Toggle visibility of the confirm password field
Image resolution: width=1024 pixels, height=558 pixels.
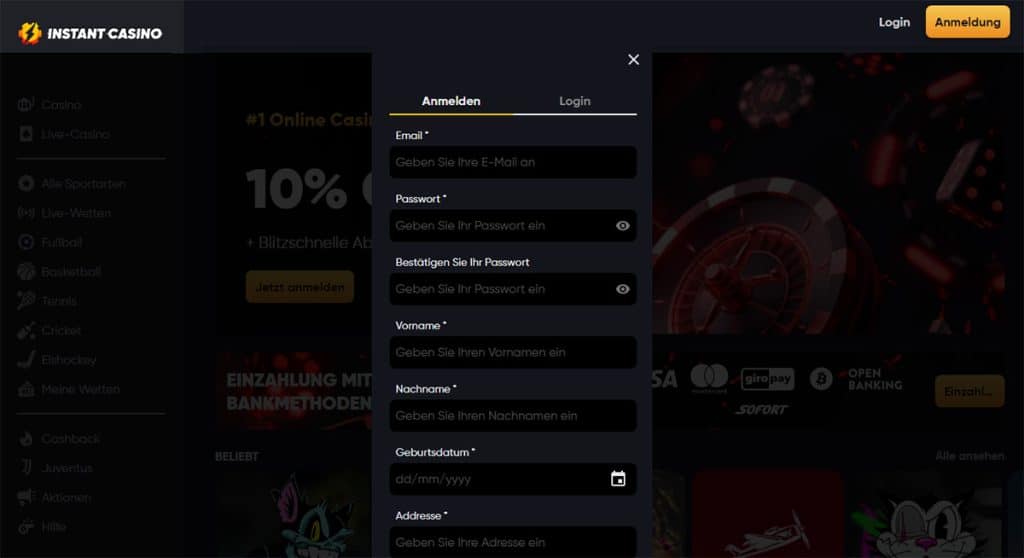coord(623,289)
